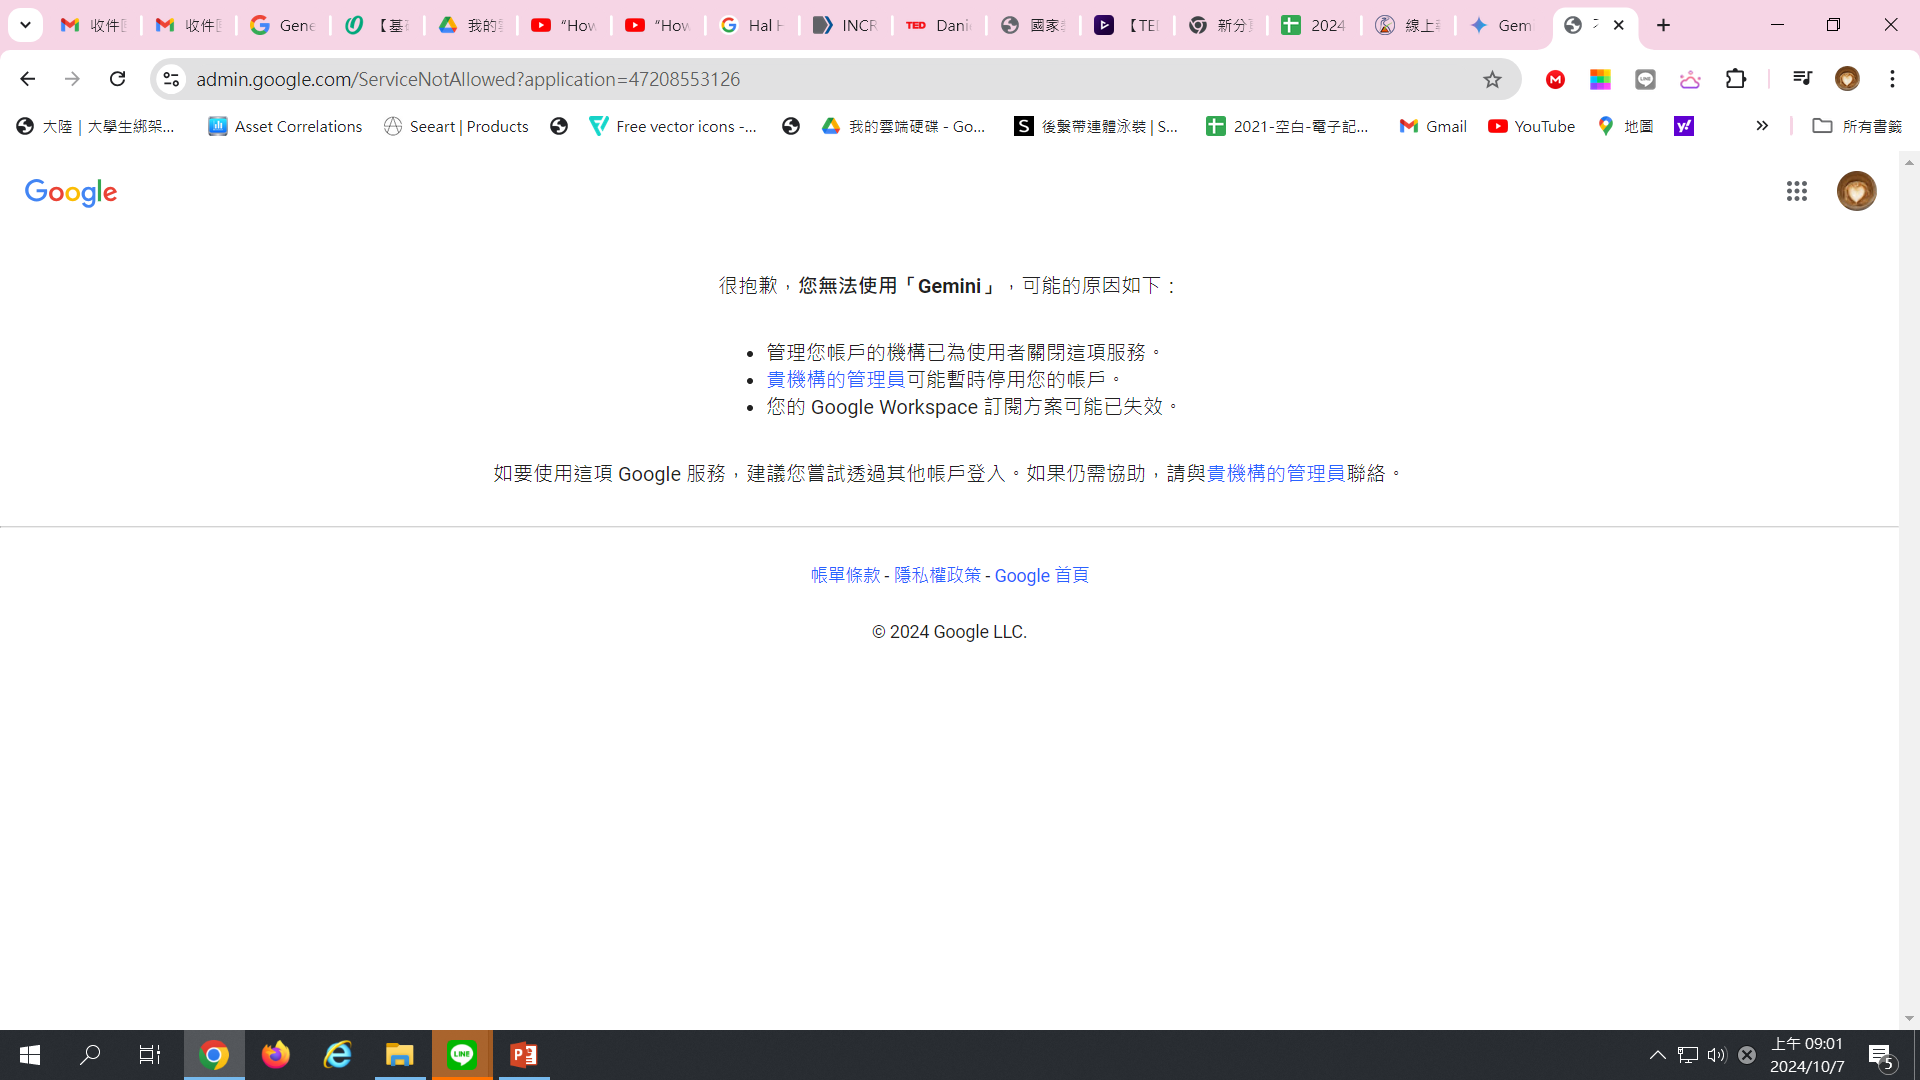Open the pink cloud extension icon
This screenshot has width=1920, height=1080.
click(1690, 79)
